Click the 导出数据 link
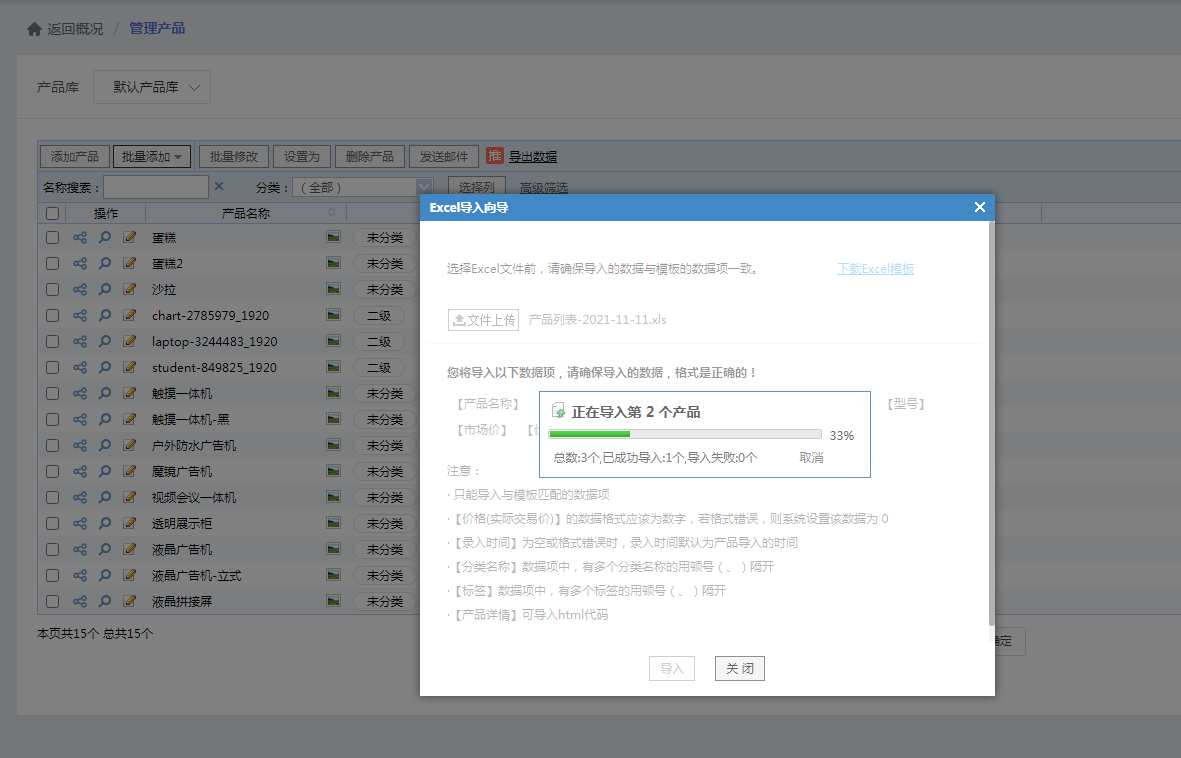This screenshot has height=758, width=1181. [x=533, y=157]
